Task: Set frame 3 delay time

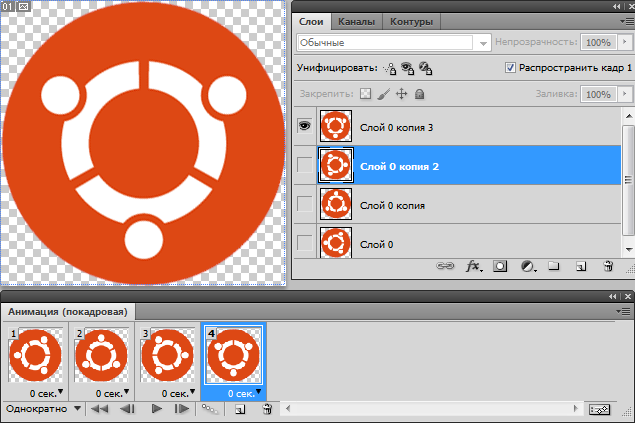Action: pyautogui.click(x=178, y=393)
